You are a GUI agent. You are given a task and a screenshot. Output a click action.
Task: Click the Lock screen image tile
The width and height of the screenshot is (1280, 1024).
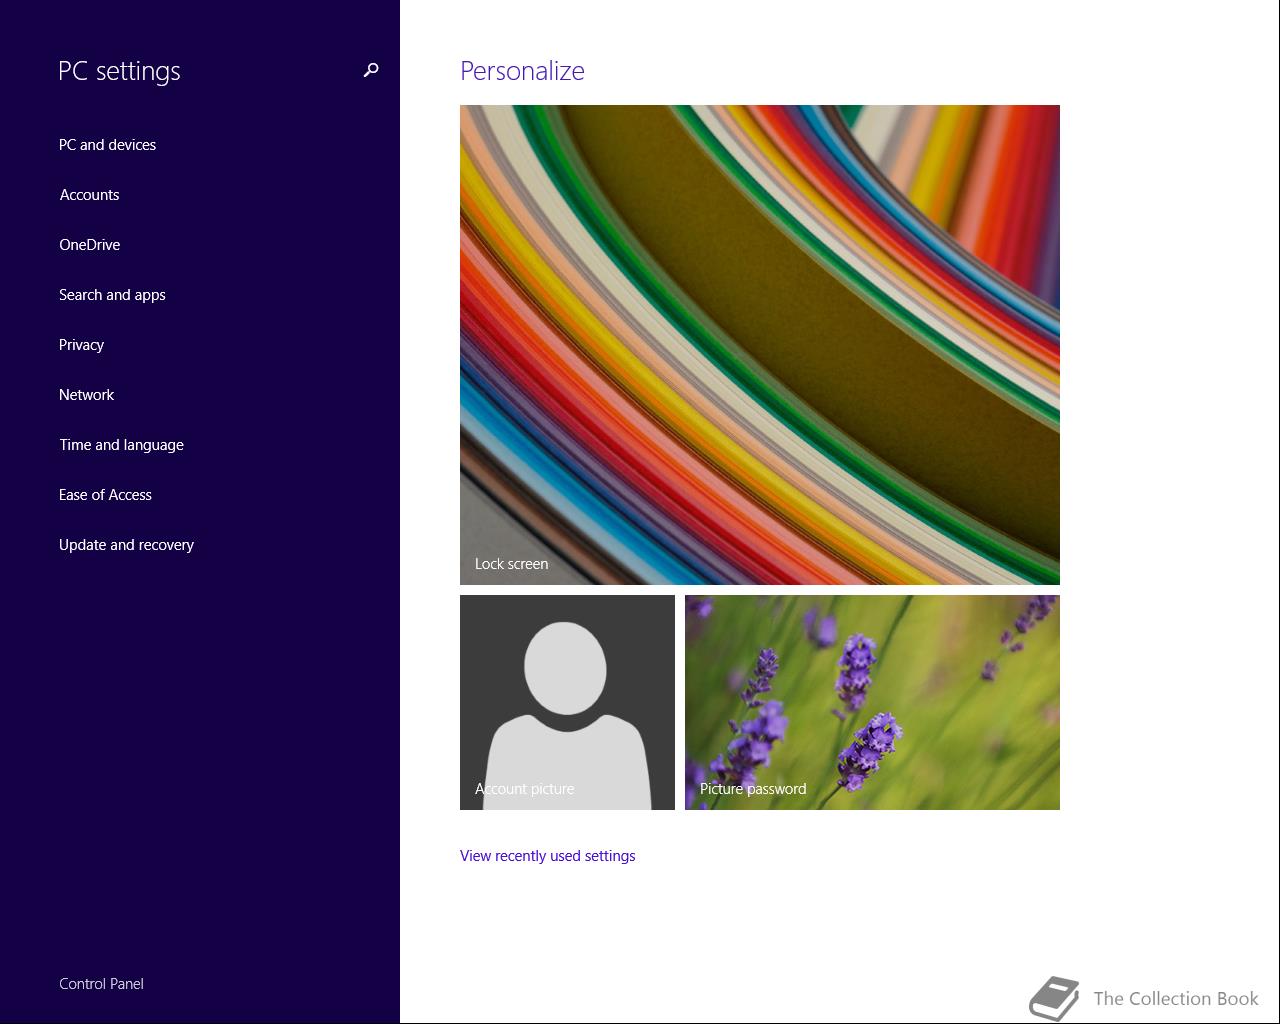click(760, 345)
